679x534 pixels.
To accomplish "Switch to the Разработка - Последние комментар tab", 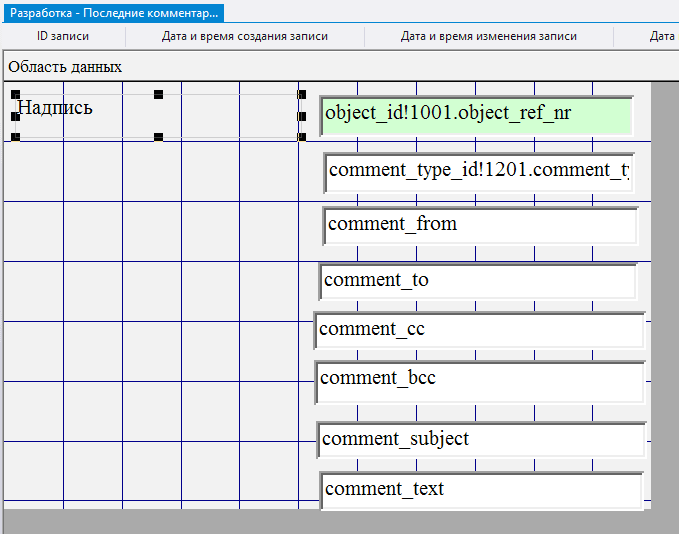I will coord(113,14).
